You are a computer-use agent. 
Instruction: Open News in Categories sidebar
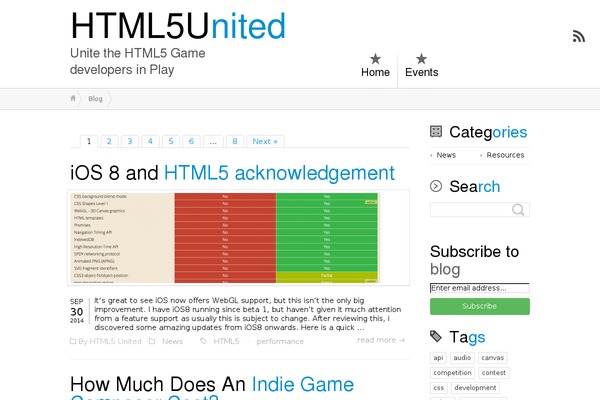[446, 155]
